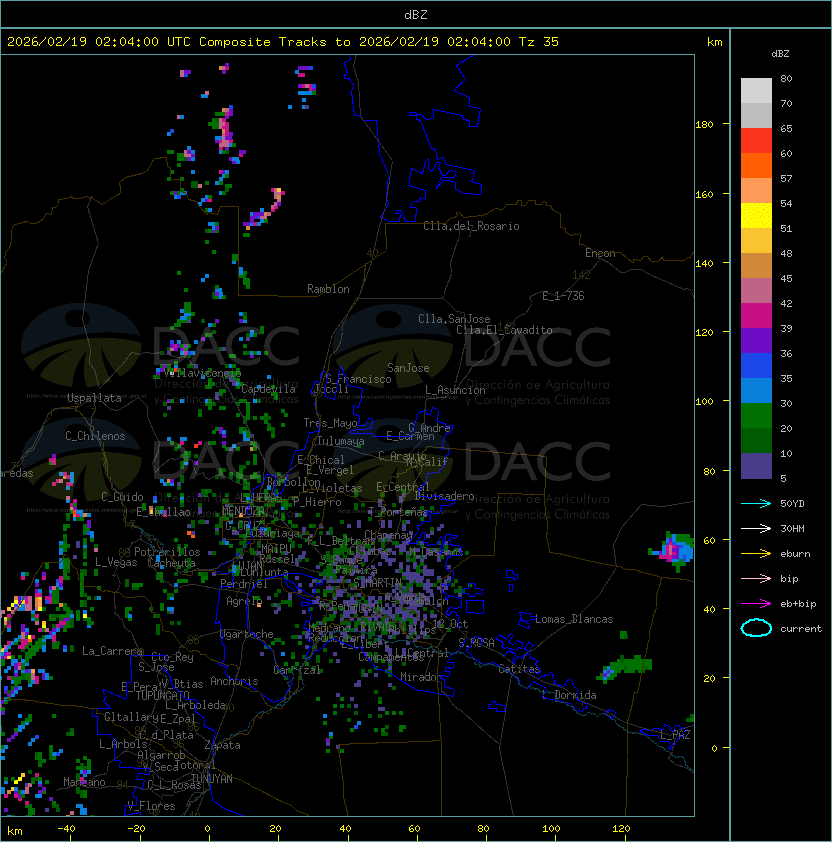
Task: Click the E_1-736 label
Action: 563,296
